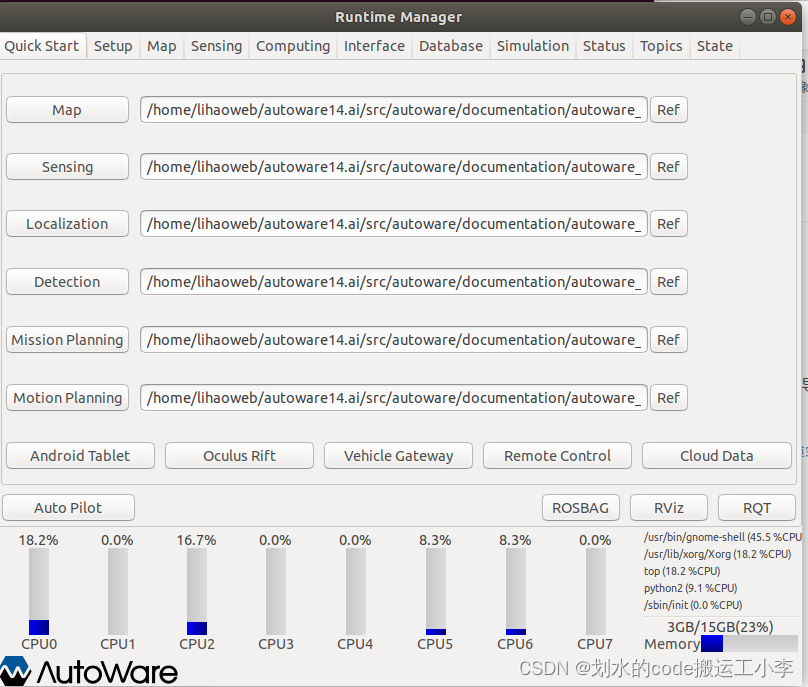Image resolution: width=808 pixels, height=687 pixels.
Task: Activate Auto Pilot
Action: click(x=69, y=508)
